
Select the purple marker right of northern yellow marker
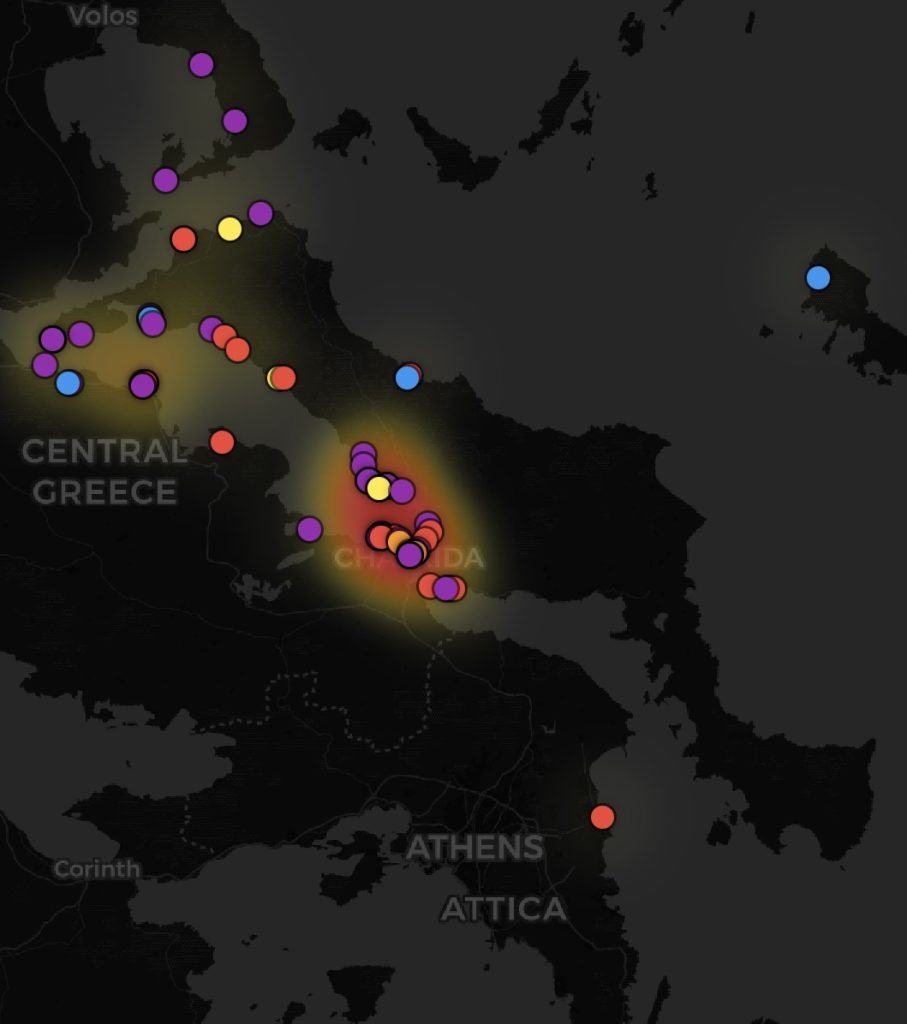pyautogui.click(x=261, y=213)
